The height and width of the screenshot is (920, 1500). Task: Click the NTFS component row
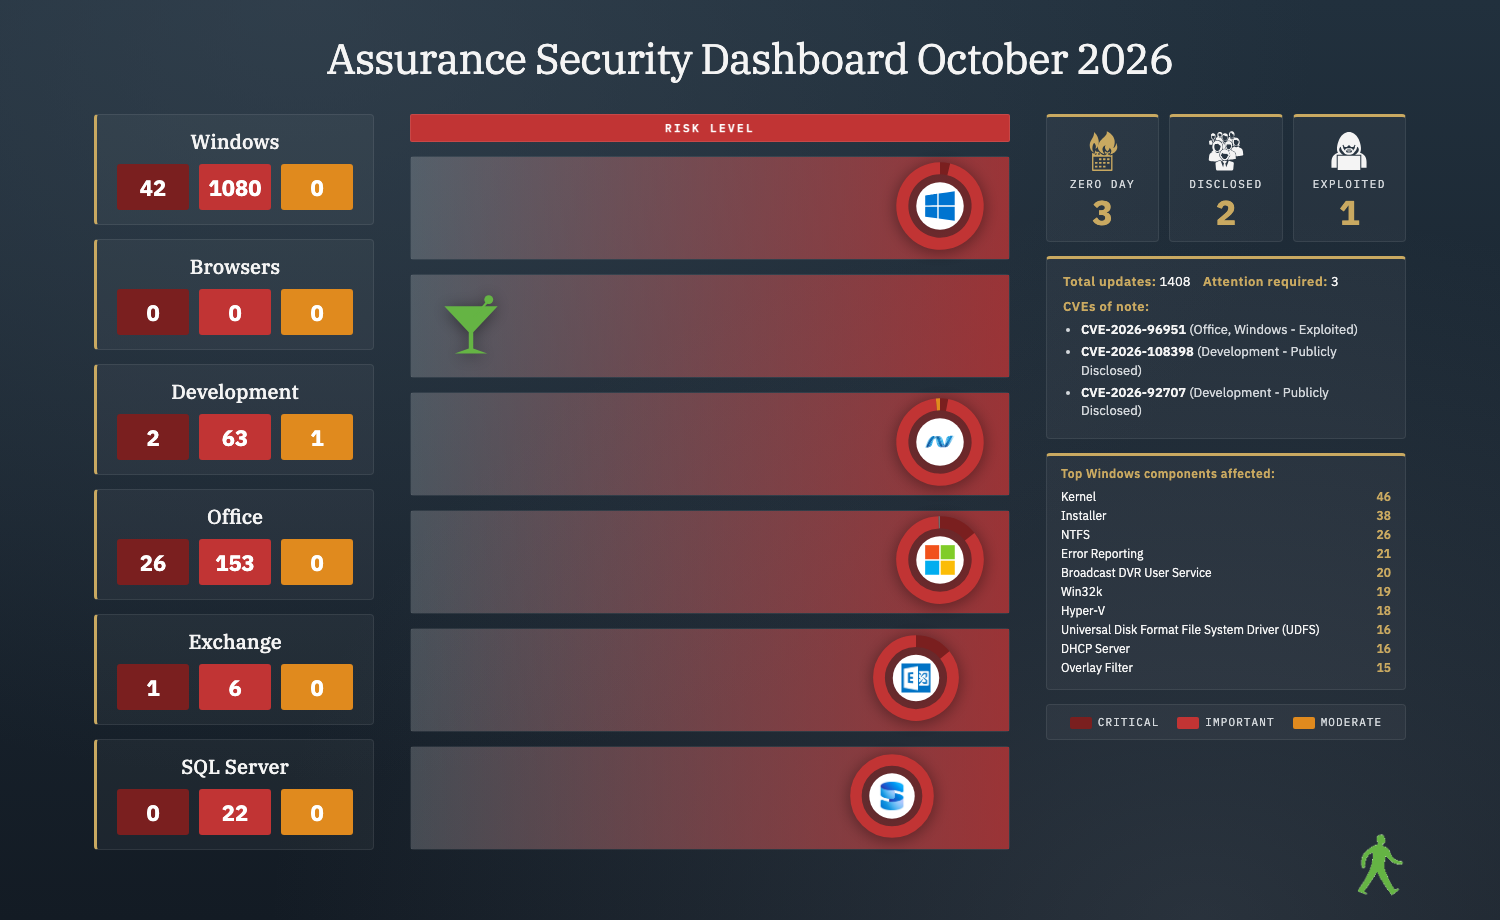[x=1226, y=535]
